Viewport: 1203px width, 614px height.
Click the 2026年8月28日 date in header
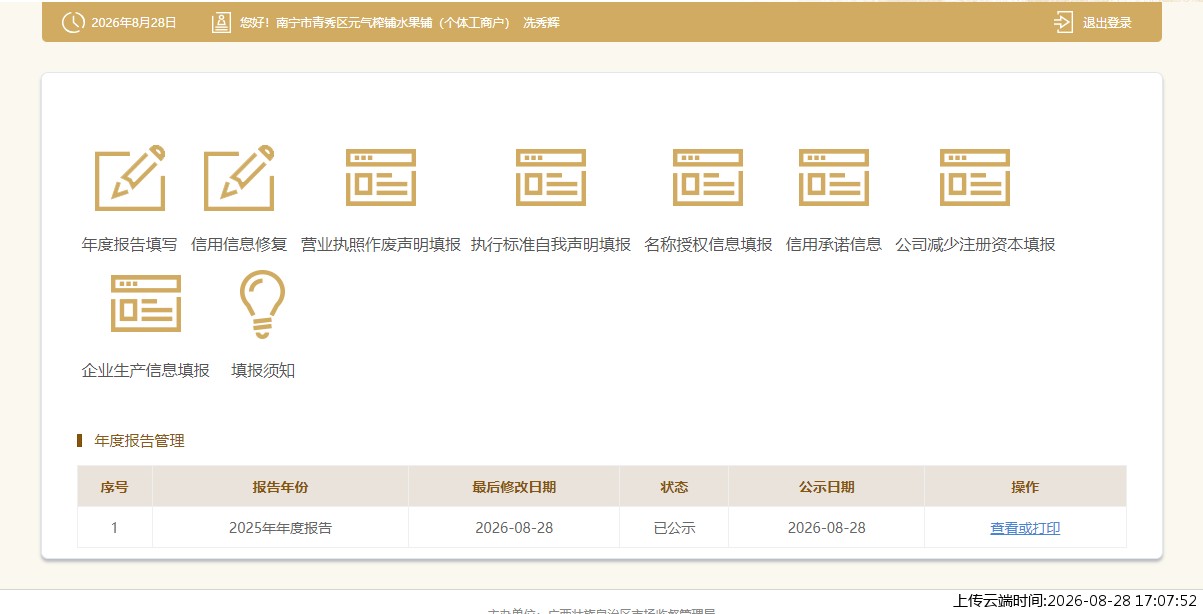[133, 23]
